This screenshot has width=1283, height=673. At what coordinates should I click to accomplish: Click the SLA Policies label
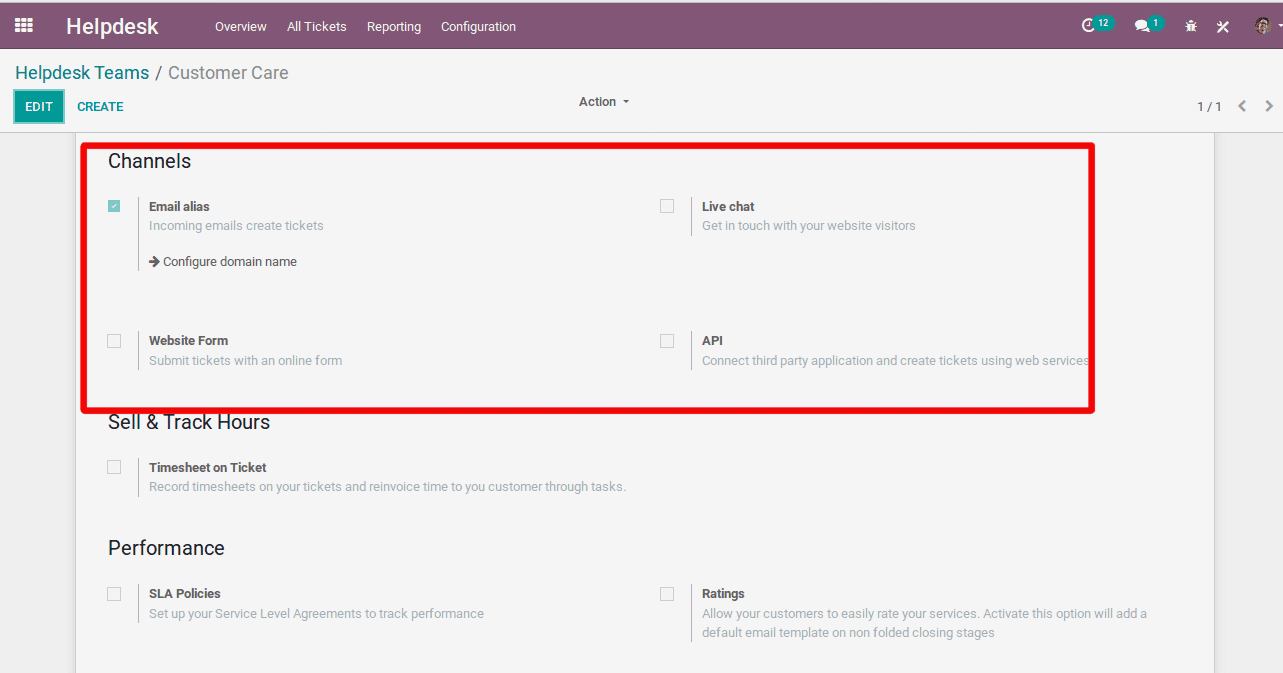185,594
